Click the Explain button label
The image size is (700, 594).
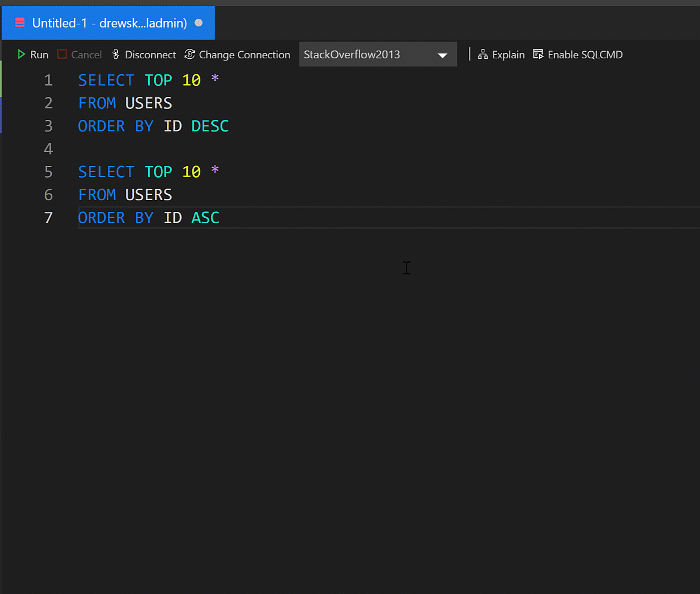click(x=508, y=55)
